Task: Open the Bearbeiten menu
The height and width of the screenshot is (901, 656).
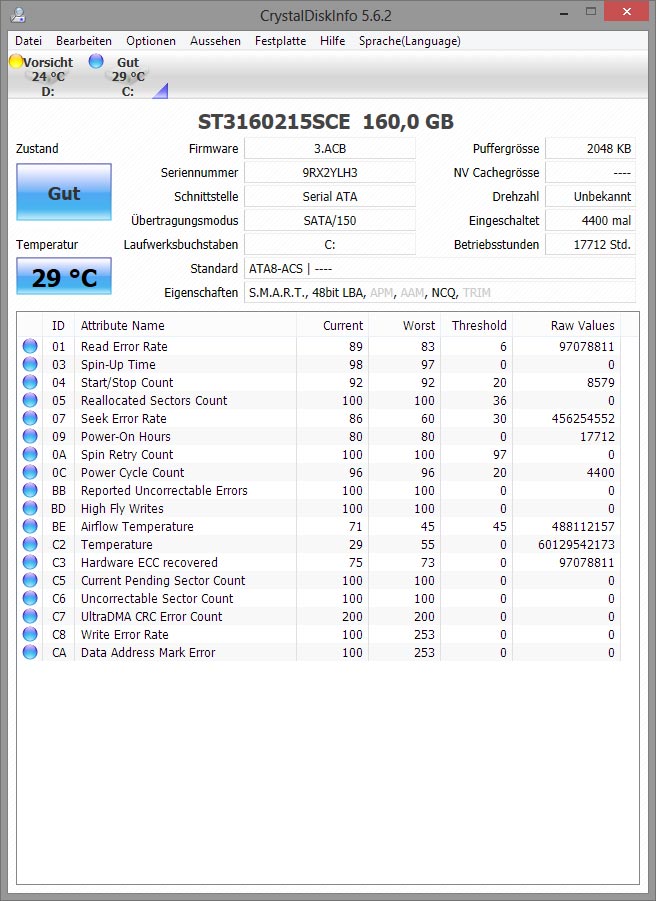Action: click(84, 41)
